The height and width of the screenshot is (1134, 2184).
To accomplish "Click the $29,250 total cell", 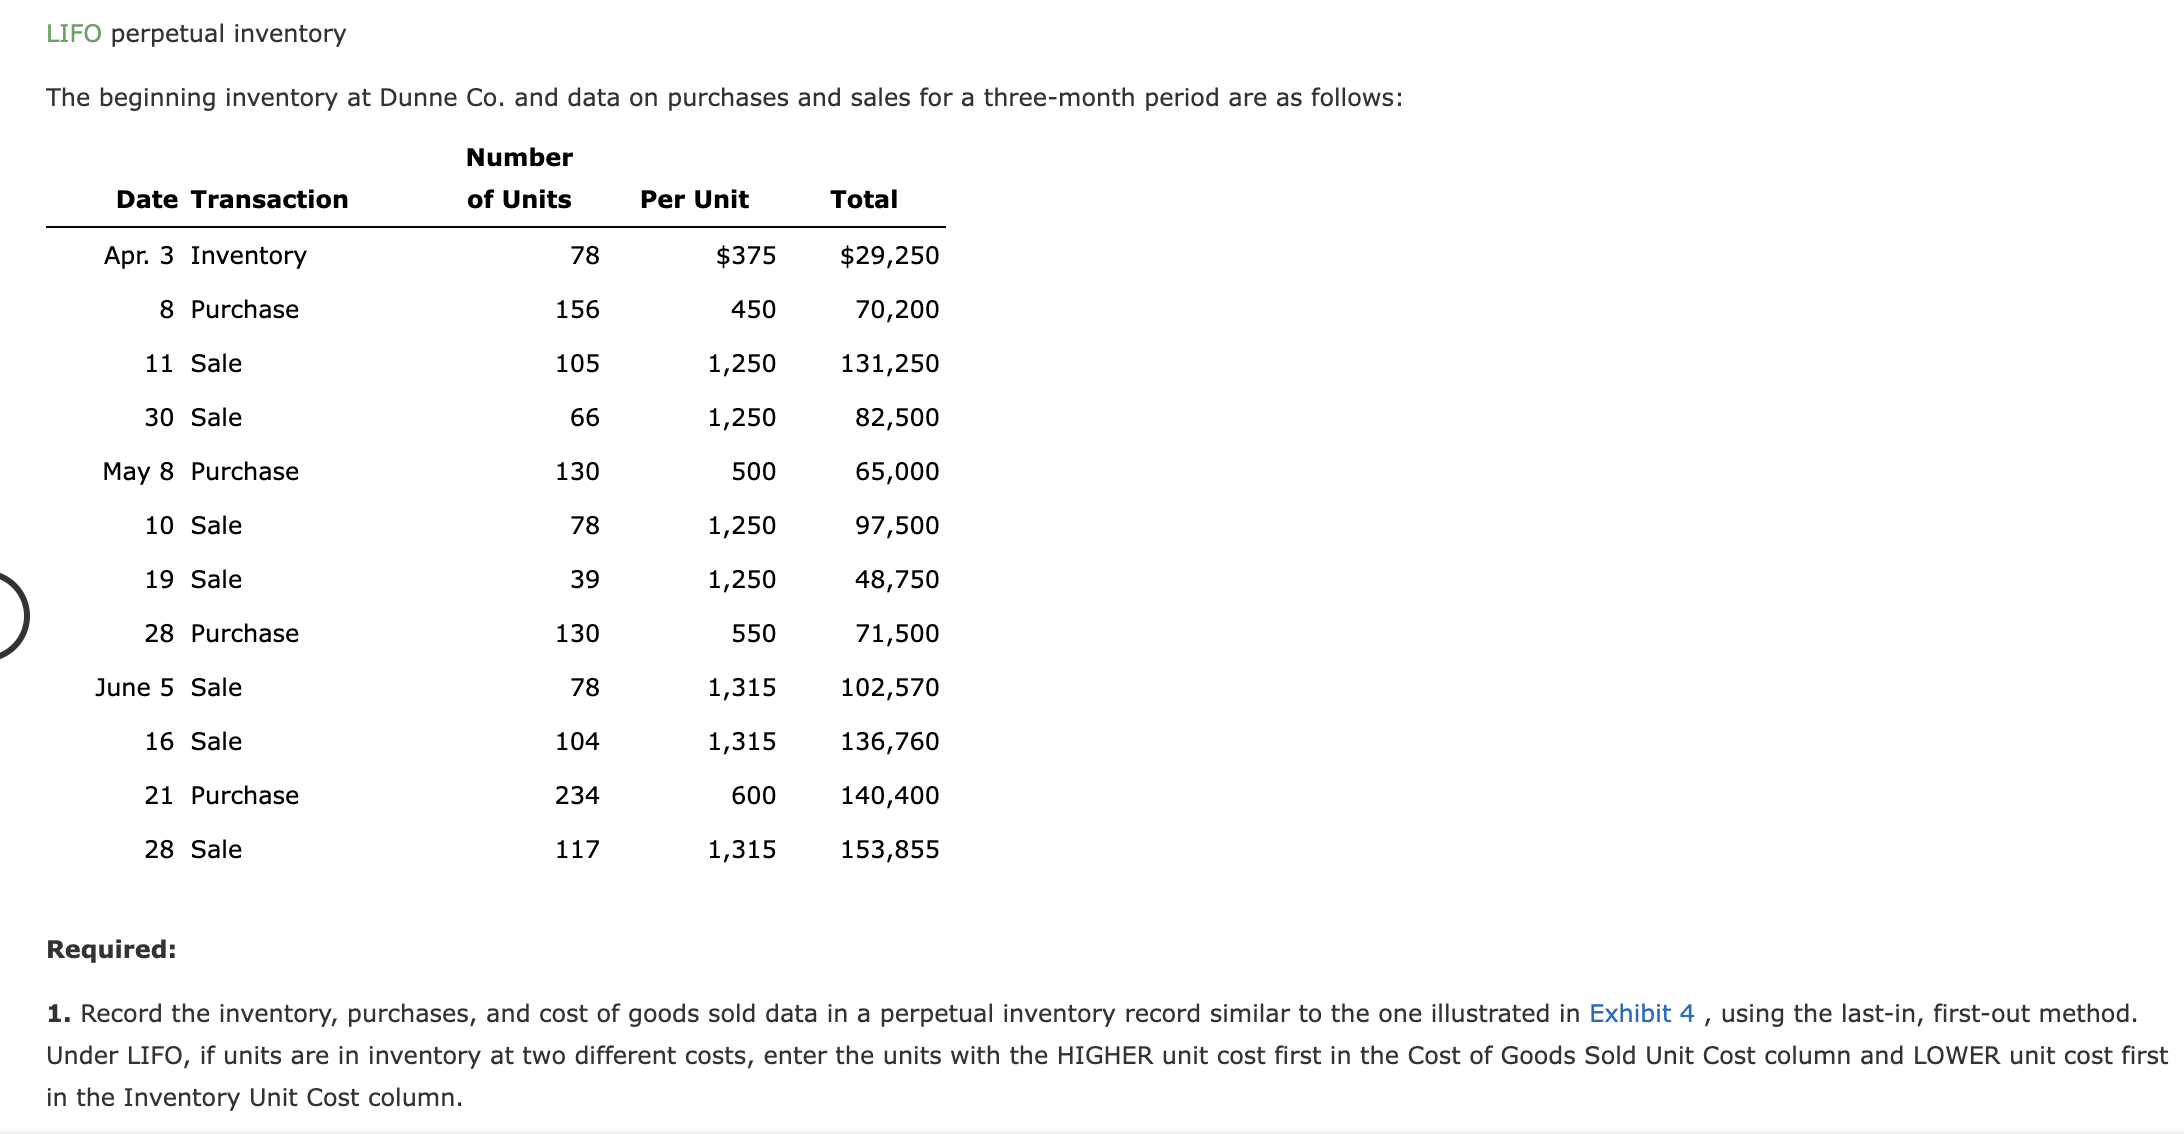I will click(889, 255).
